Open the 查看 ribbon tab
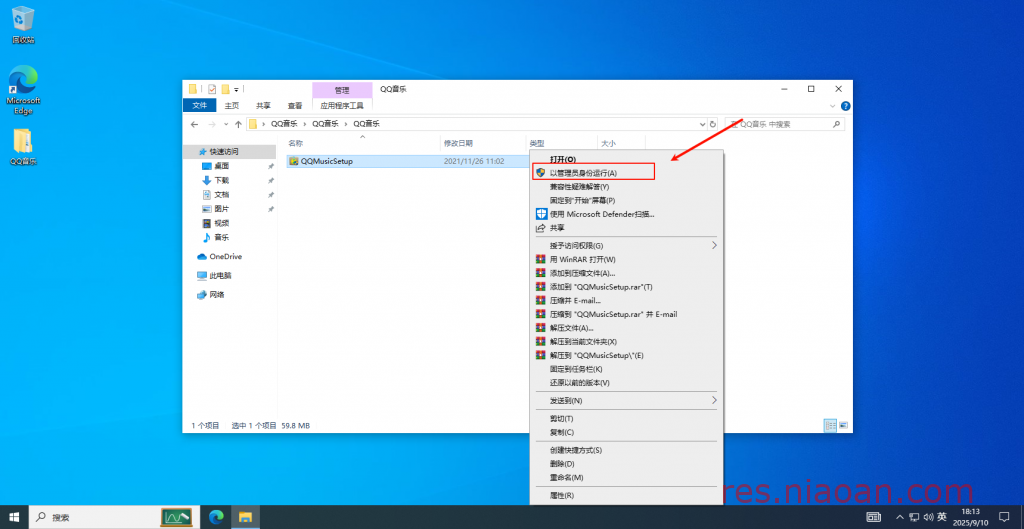Viewport: 1024px width, 529px height. [295, 105]
